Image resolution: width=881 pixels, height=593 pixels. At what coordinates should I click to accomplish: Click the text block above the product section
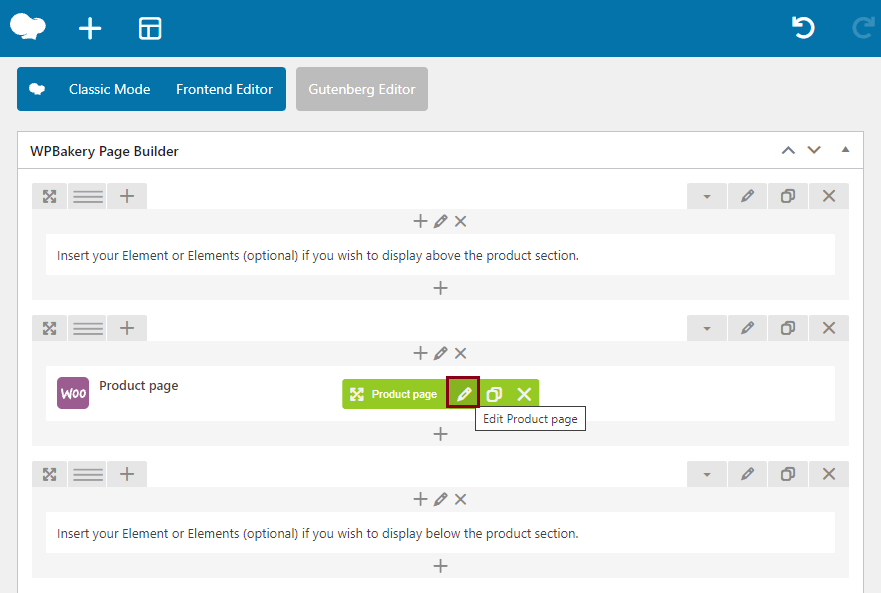440,255
